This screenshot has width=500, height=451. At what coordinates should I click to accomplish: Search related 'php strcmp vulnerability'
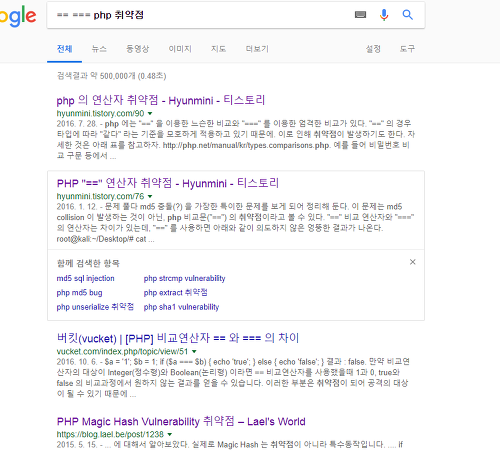coord(184,278)
